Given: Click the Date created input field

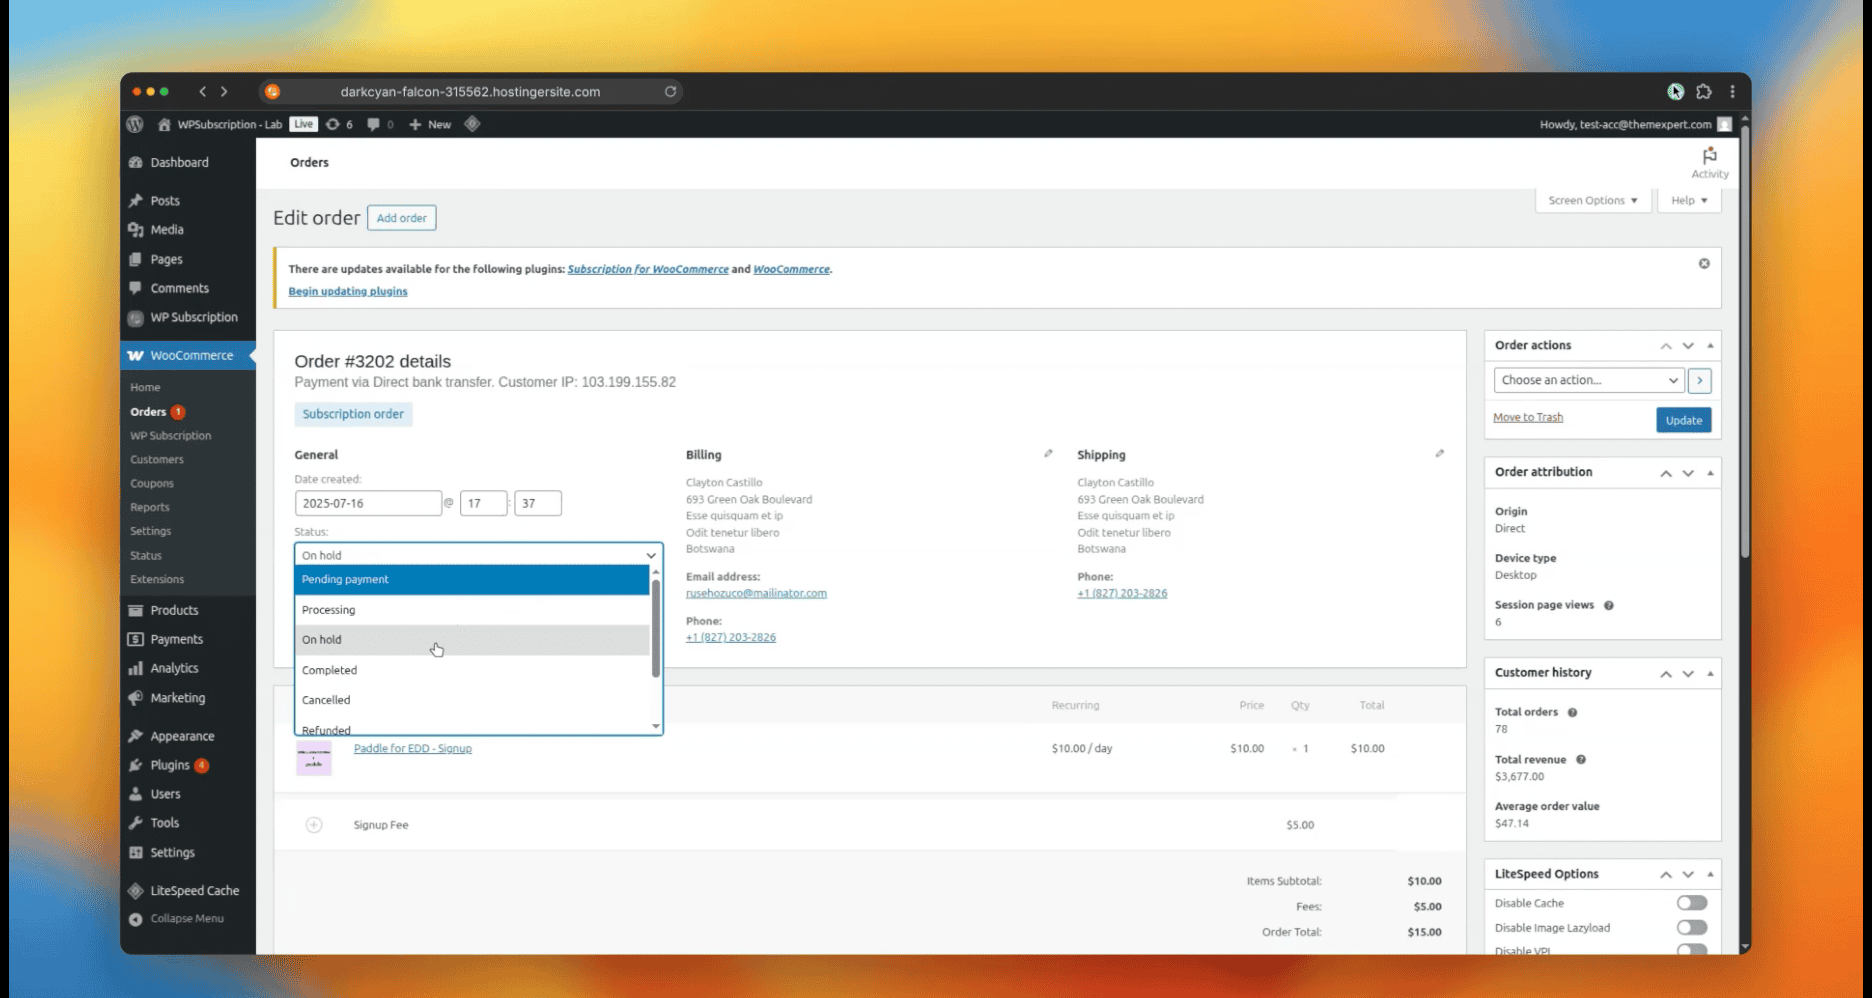Looking at the screenshot, I should 368,503.
